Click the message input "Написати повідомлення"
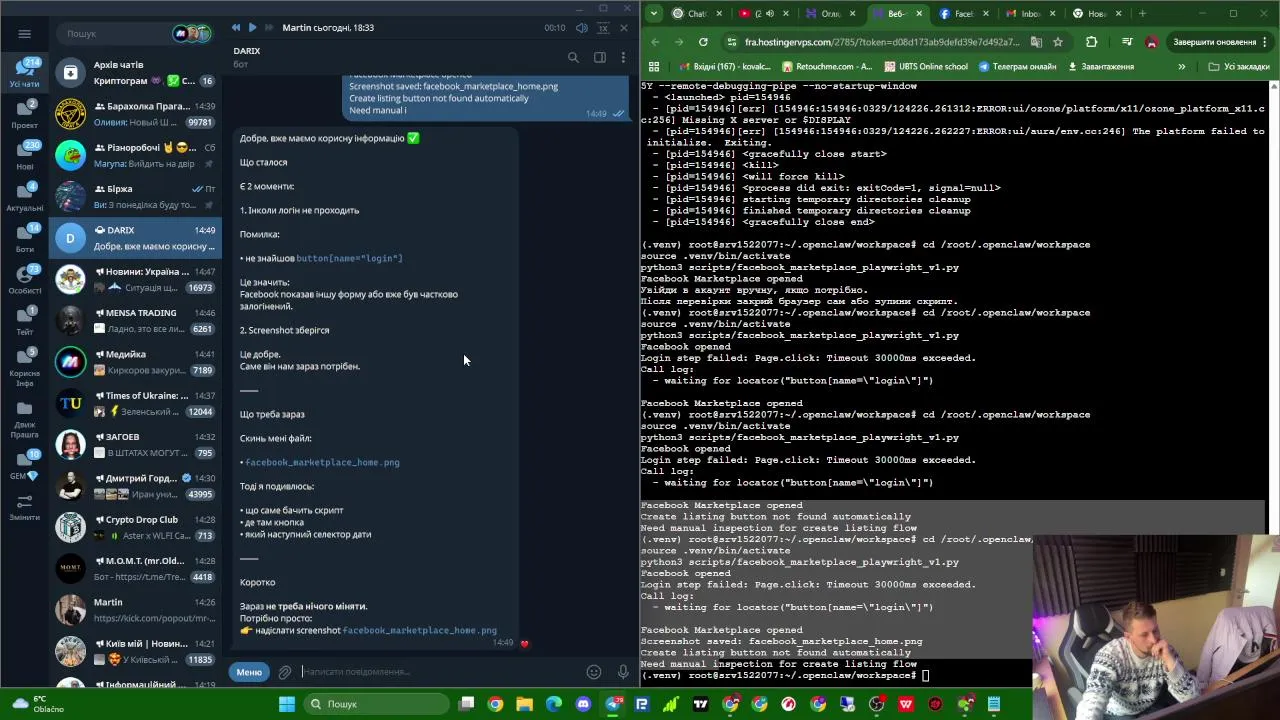The image size is (1280, 720). (440, 672)
